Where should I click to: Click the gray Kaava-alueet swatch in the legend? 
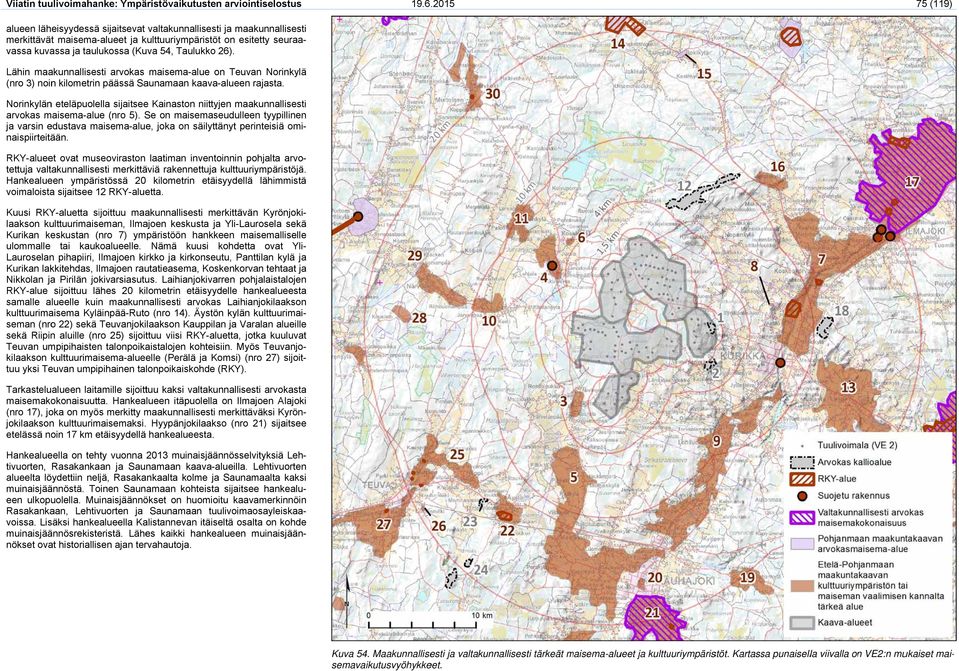coord(802,623)
